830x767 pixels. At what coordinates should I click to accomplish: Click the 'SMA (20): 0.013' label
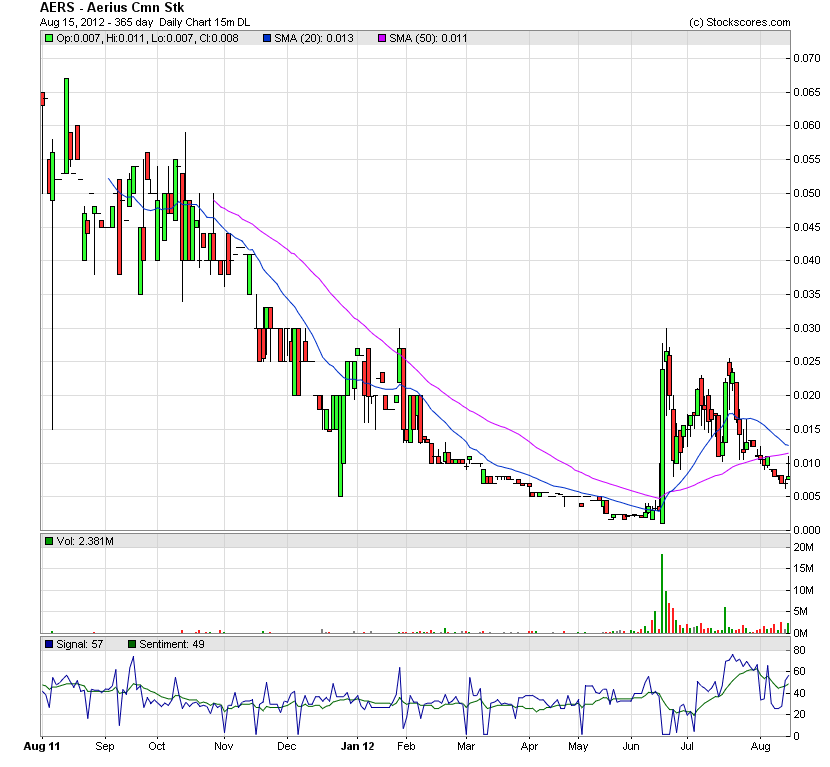314,38
